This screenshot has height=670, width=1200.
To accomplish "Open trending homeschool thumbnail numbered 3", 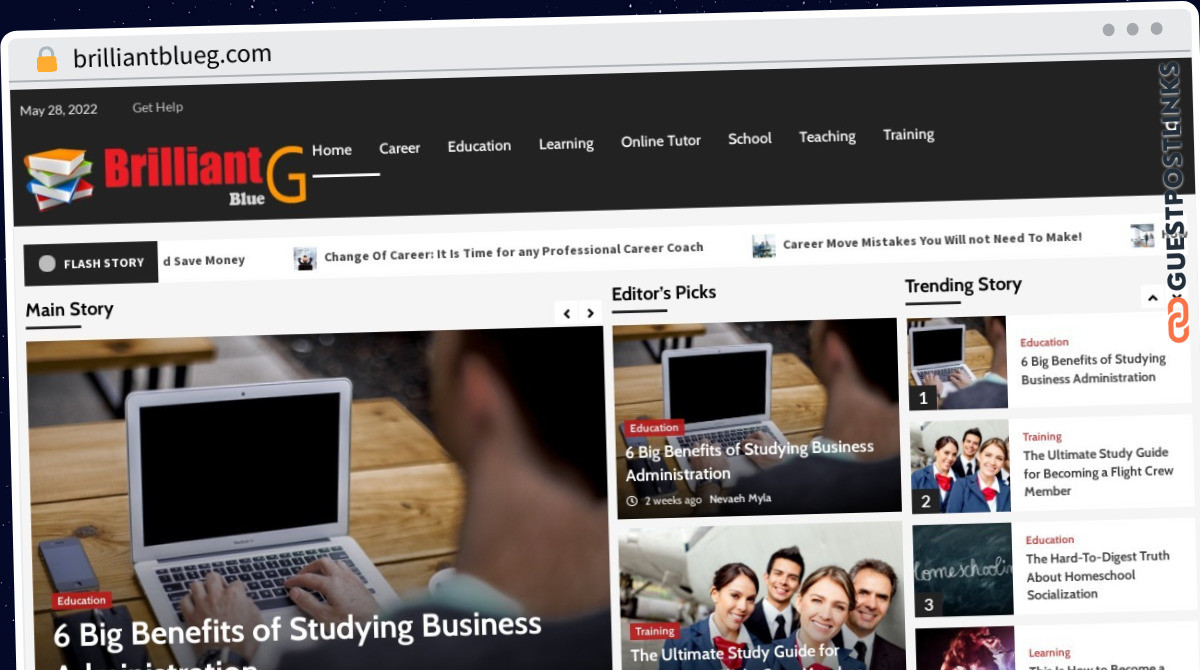I will point(964,569).
